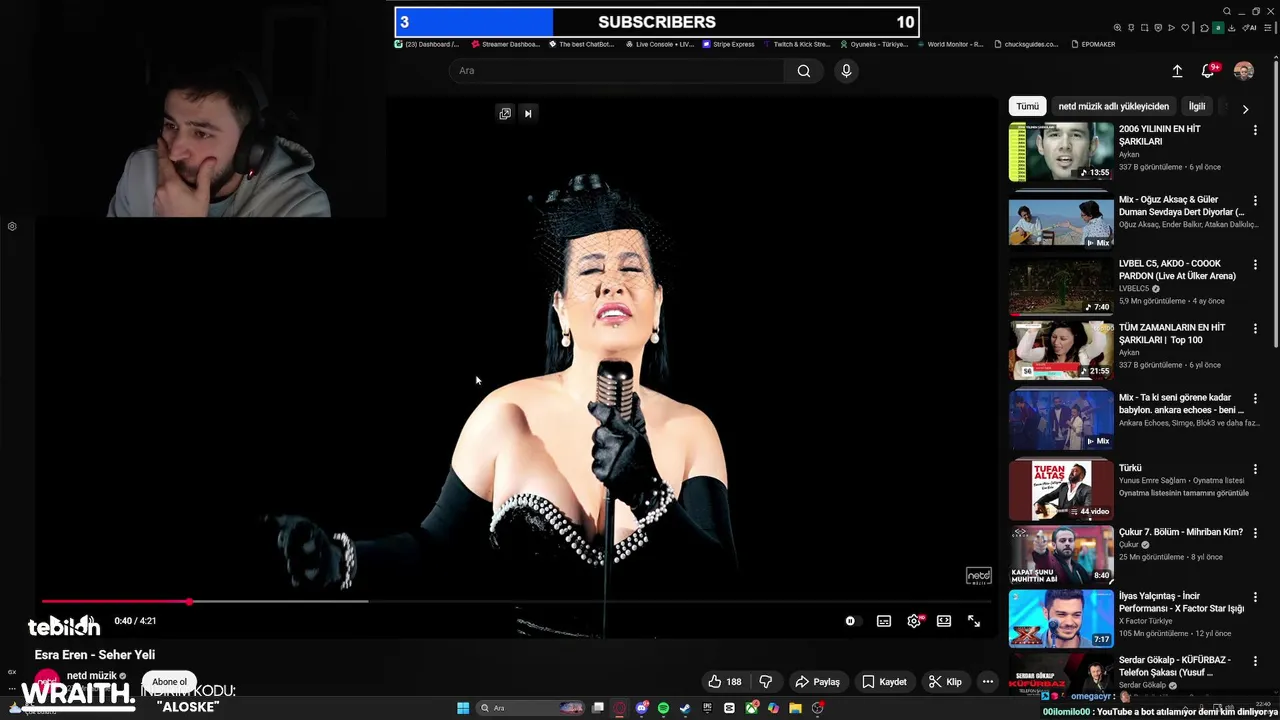Viewport: 1280px width, 720px height.
Task: Open Discord from the taskbar
Action: click(x=642, y=708)
